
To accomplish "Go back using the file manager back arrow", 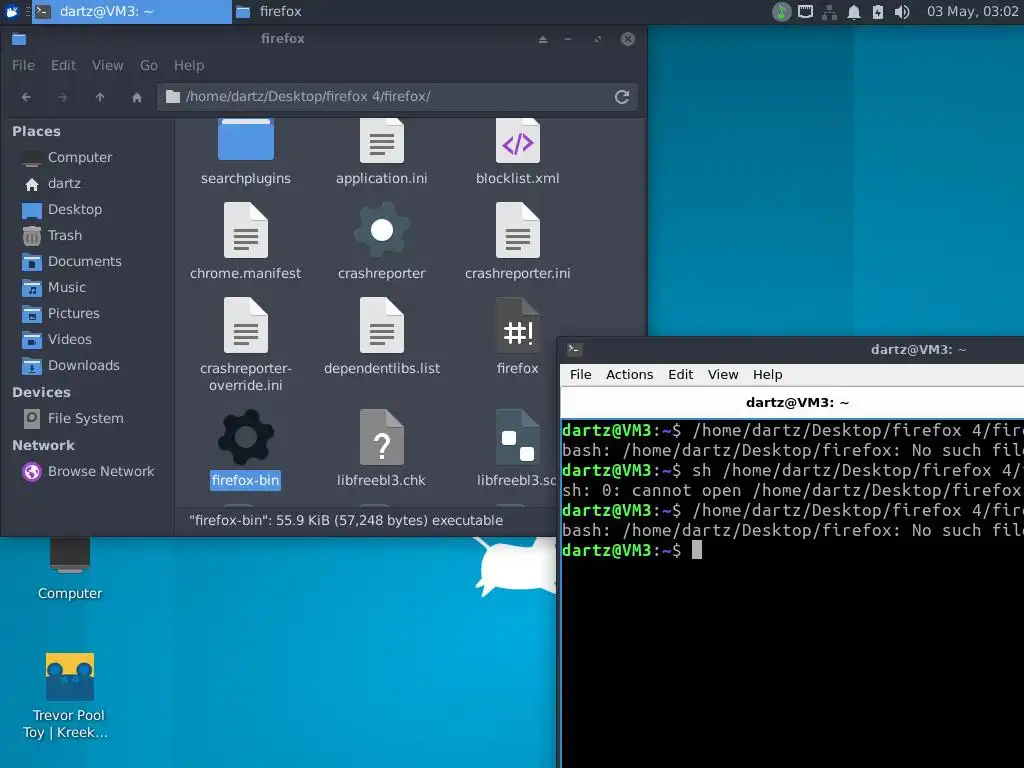I will 26,97.
